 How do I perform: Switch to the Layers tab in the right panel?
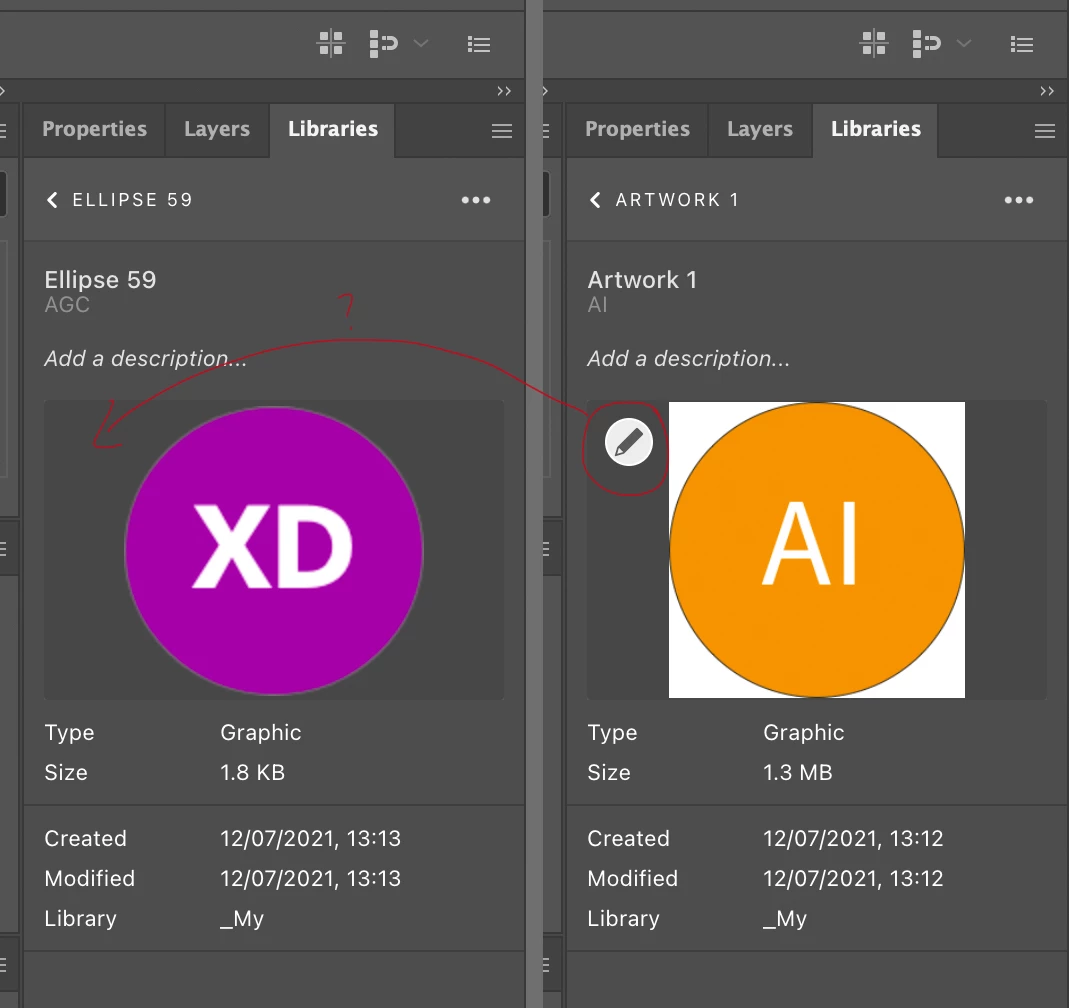(760, 129)
